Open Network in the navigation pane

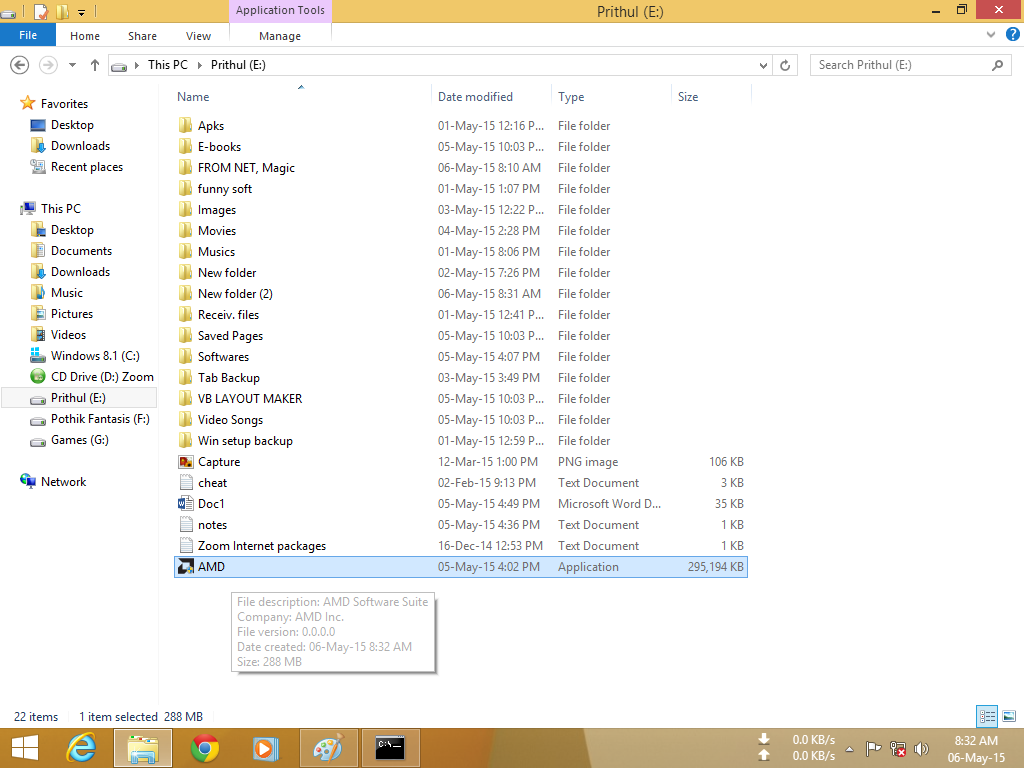pyautogui.click(x=63, y=481)
